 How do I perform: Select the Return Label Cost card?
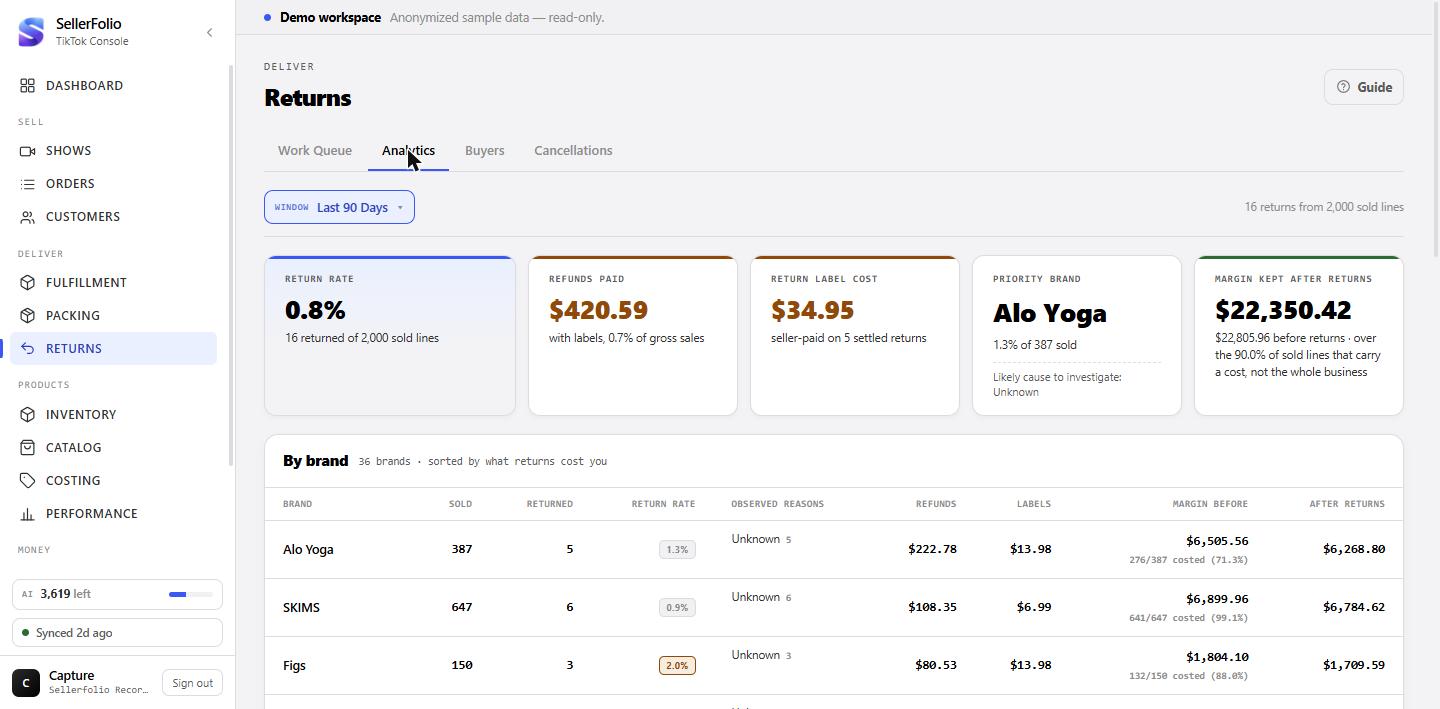click(855, 336)
